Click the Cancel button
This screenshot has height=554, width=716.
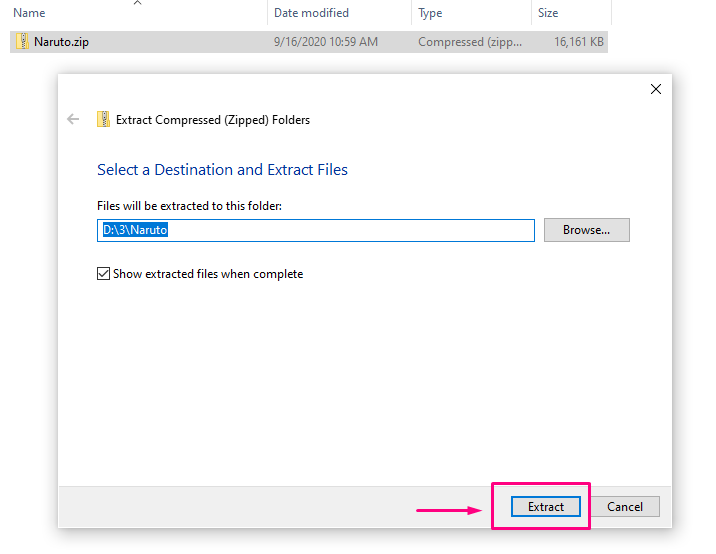(625, 507)
